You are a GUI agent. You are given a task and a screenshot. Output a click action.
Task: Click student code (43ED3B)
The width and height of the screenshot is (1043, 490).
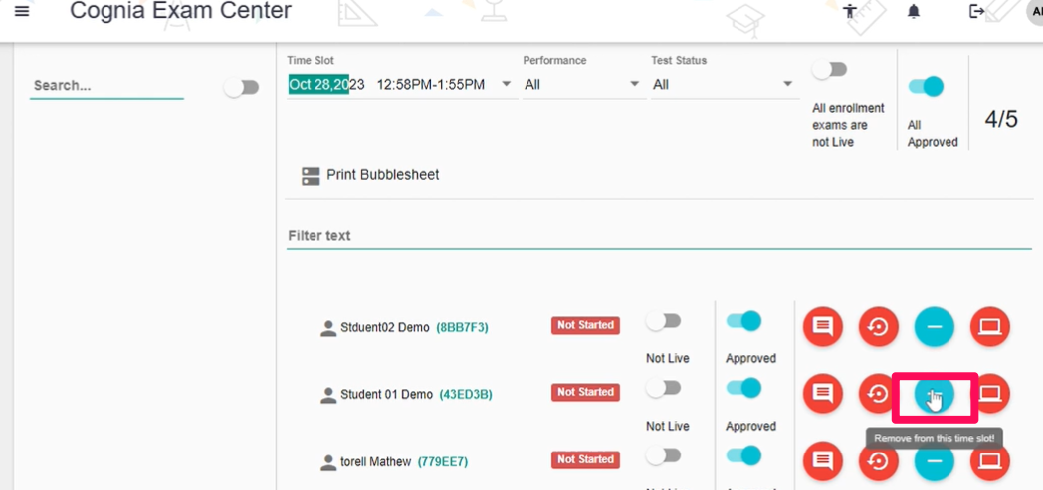466,395
